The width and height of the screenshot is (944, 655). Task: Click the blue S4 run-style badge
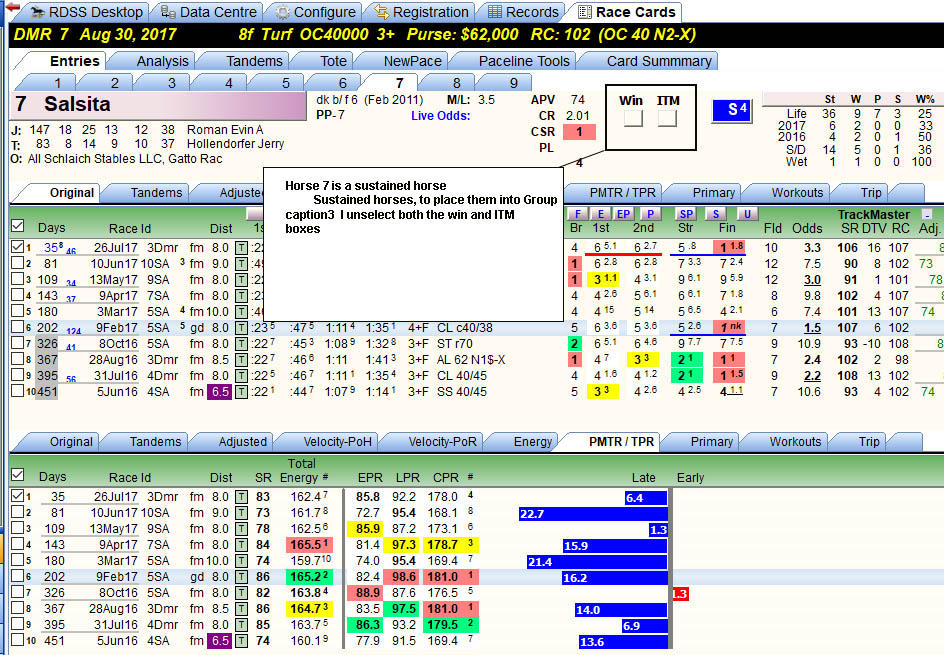(x=732, y=110)
